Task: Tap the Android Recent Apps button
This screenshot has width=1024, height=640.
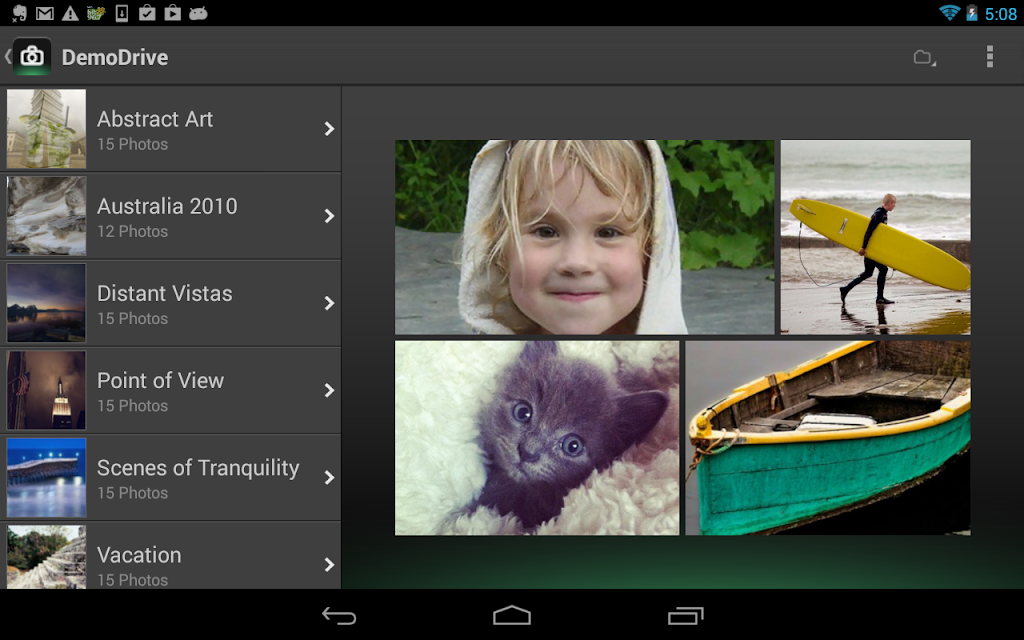Action: [x=685, y=615]
